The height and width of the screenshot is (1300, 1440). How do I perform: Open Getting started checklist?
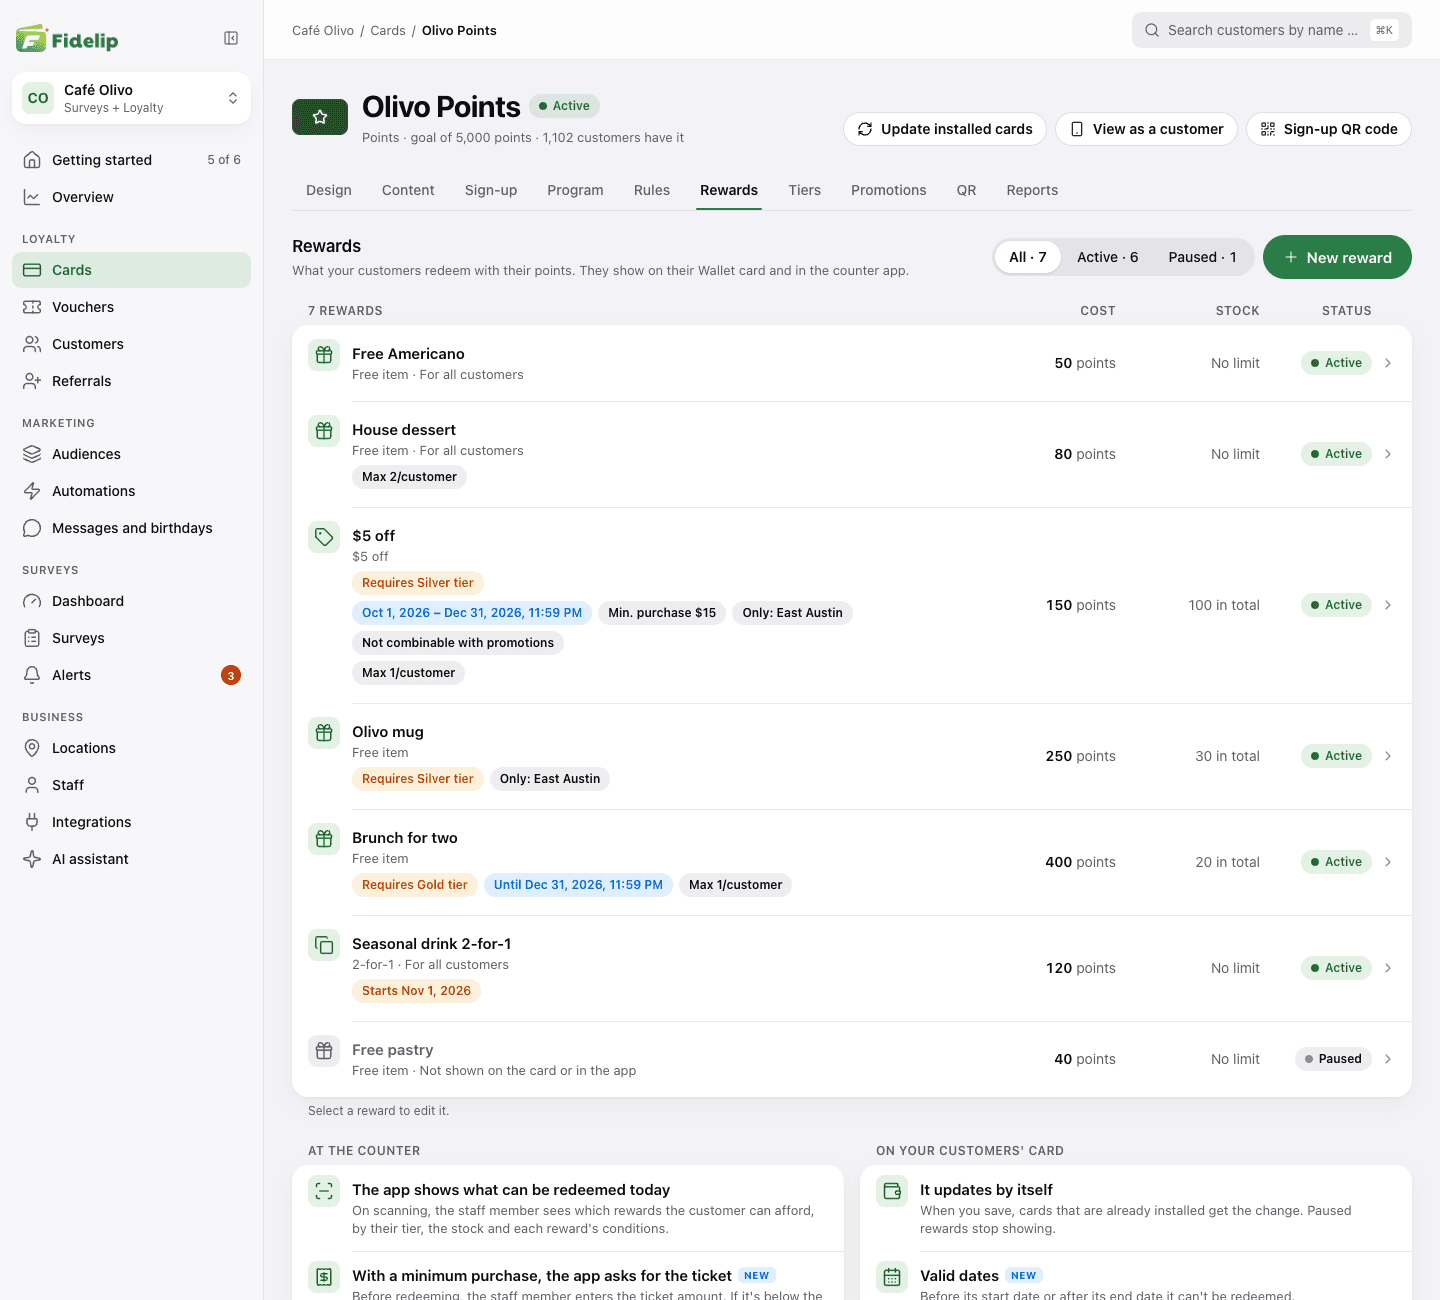131,160
